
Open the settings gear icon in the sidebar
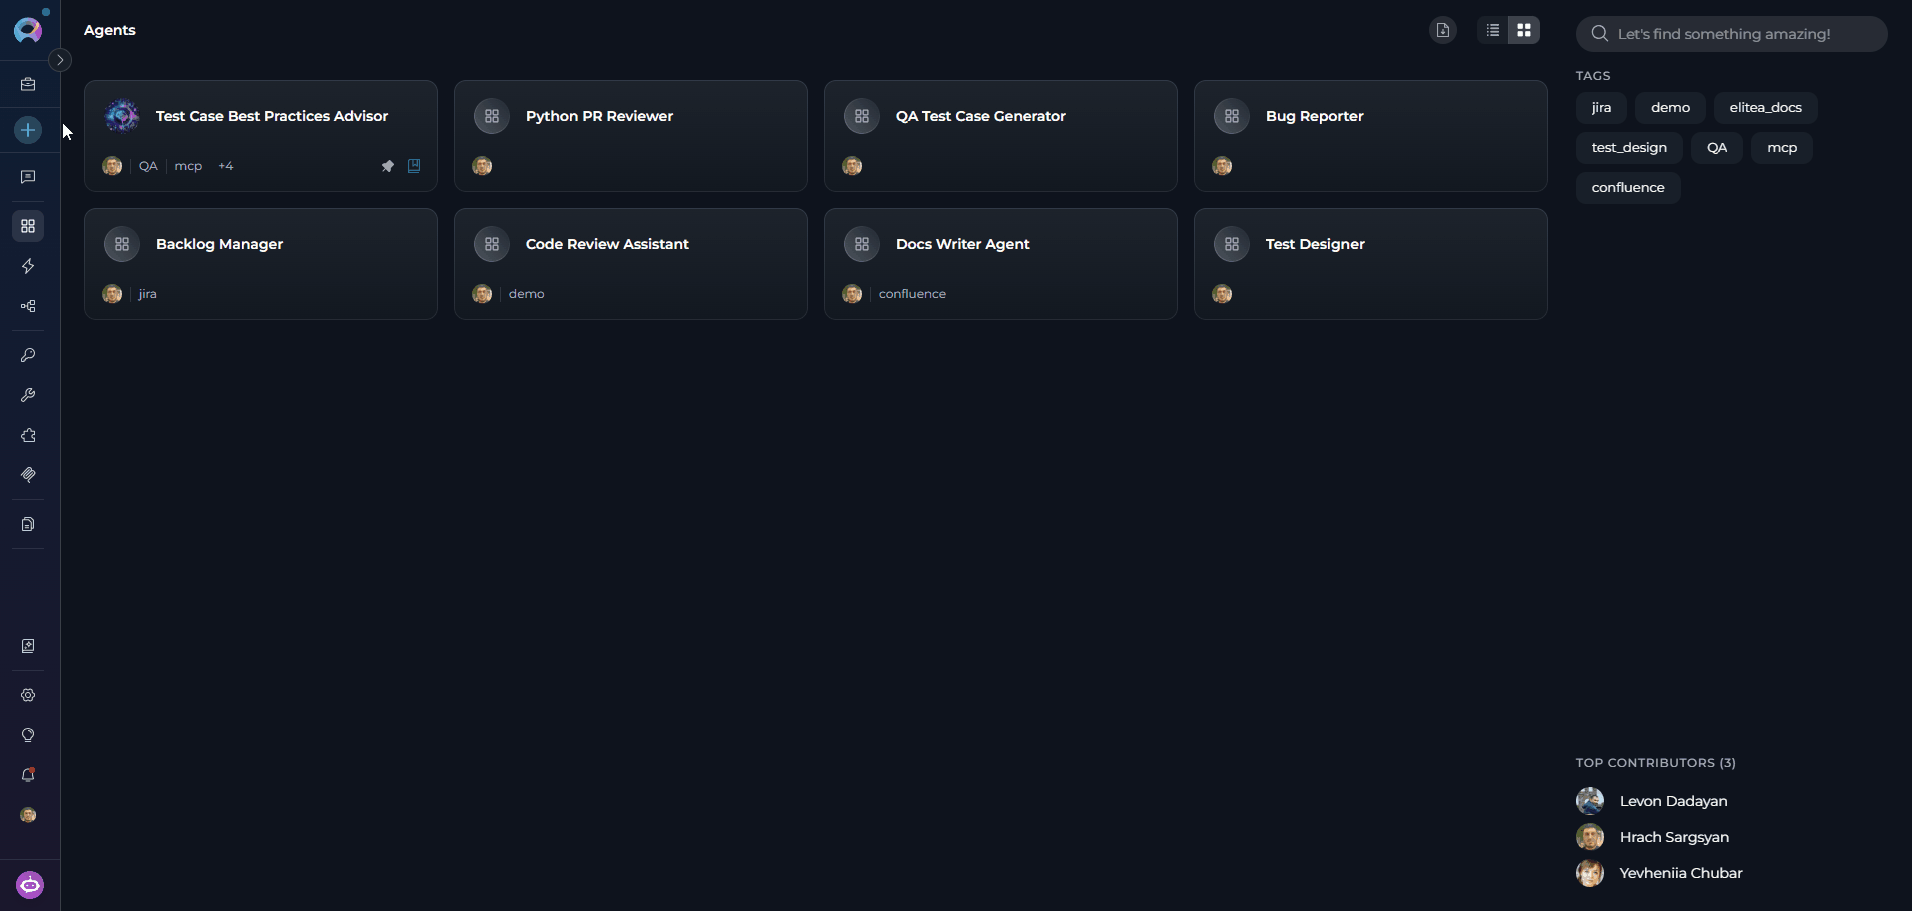28,695
